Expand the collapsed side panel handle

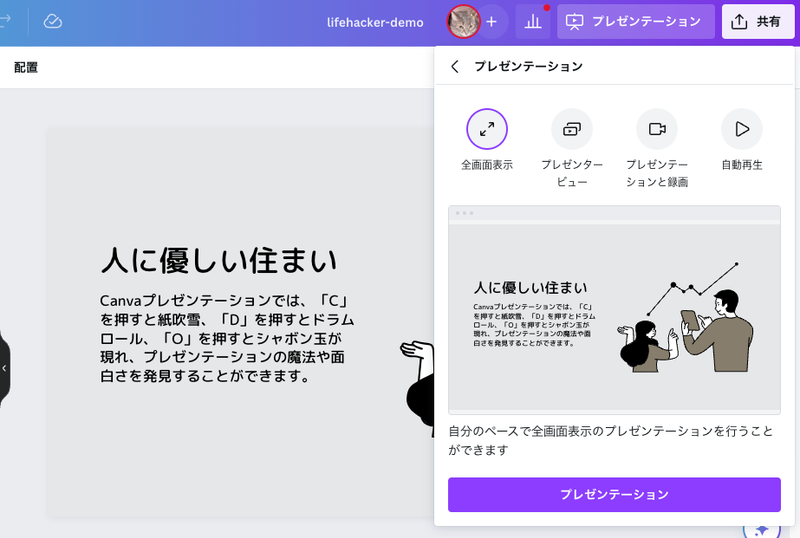[4, 368]
